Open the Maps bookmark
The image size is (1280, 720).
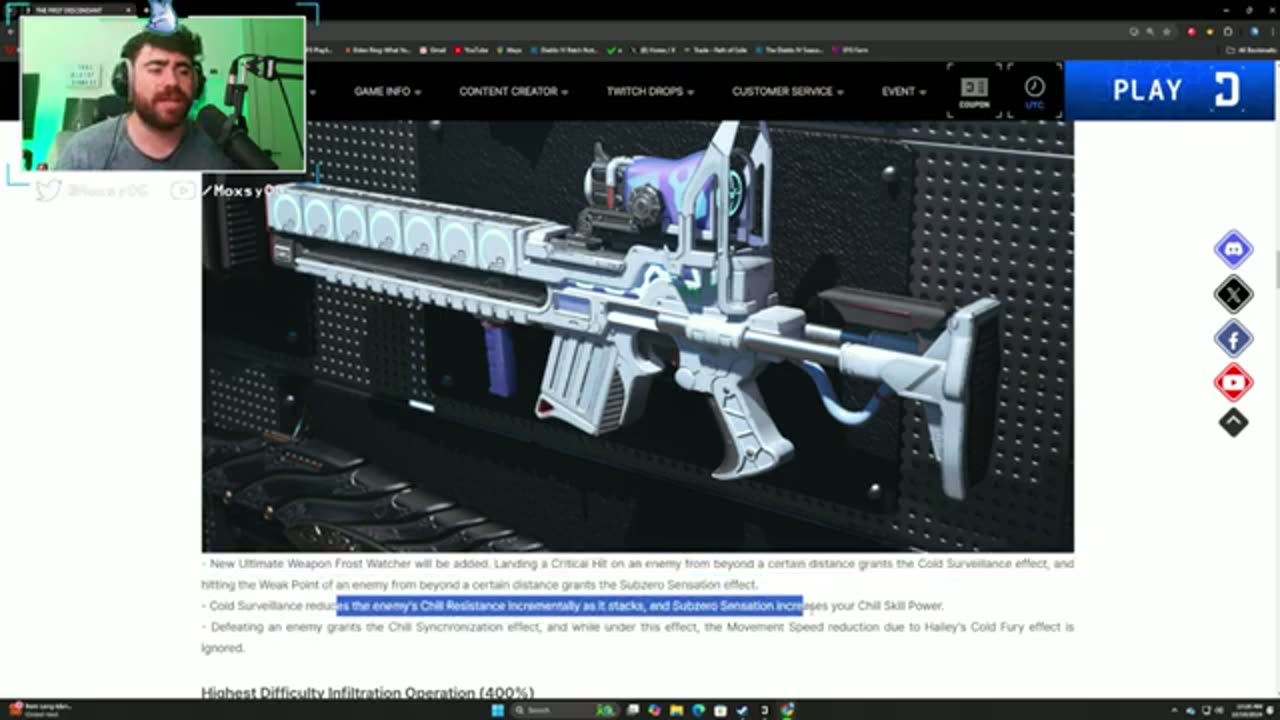click(x=510, y=50)
